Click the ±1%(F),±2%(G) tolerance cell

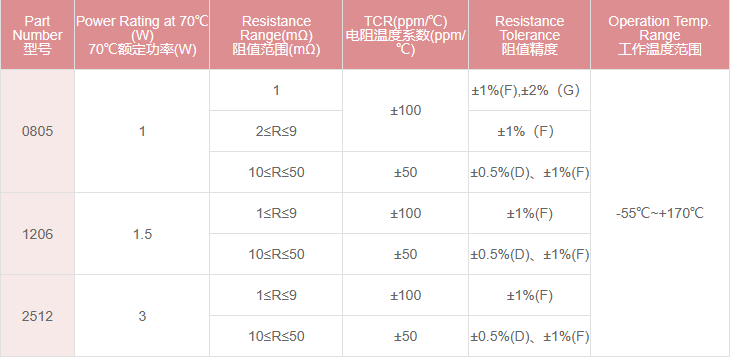pos(530,90)
